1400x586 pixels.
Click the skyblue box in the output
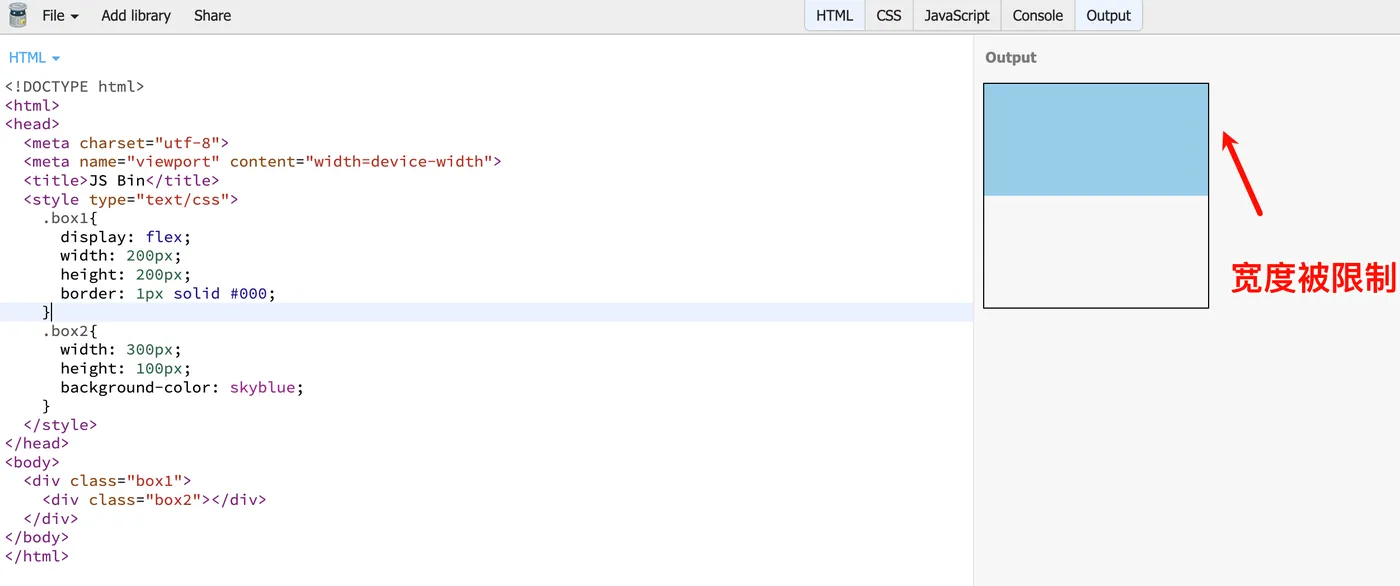coord(1096,140)
